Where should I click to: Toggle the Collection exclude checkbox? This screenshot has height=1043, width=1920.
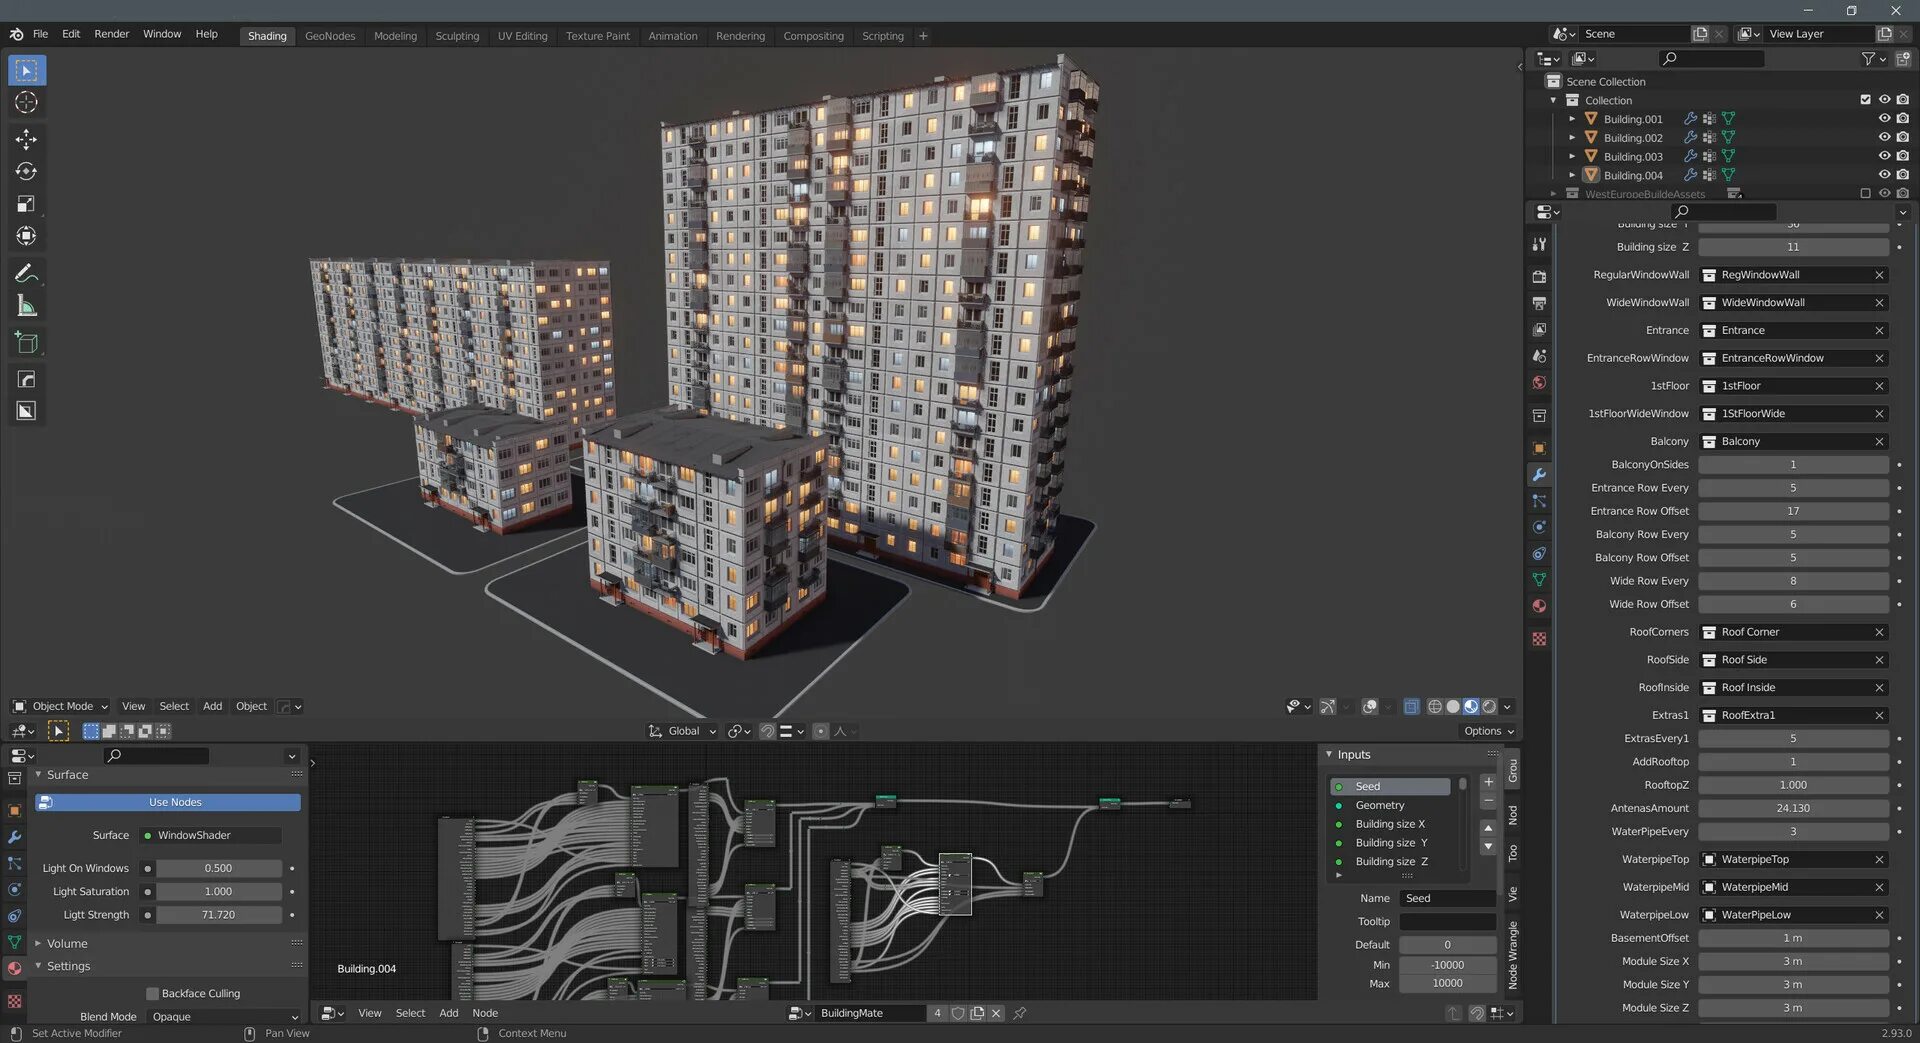1865,100
